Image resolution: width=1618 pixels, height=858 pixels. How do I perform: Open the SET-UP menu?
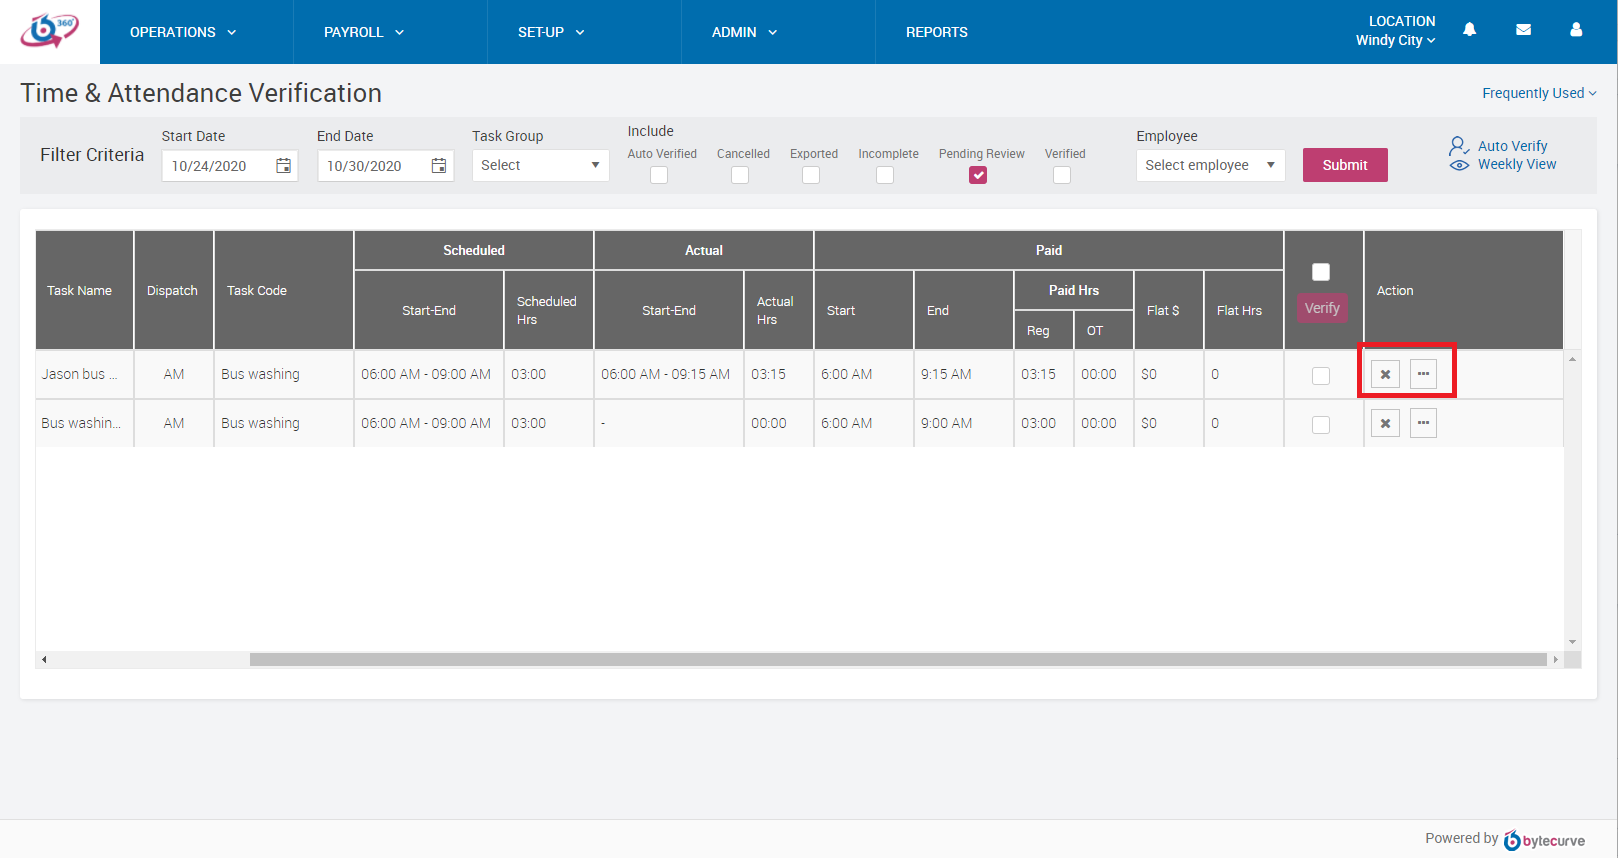pos(551,32)
